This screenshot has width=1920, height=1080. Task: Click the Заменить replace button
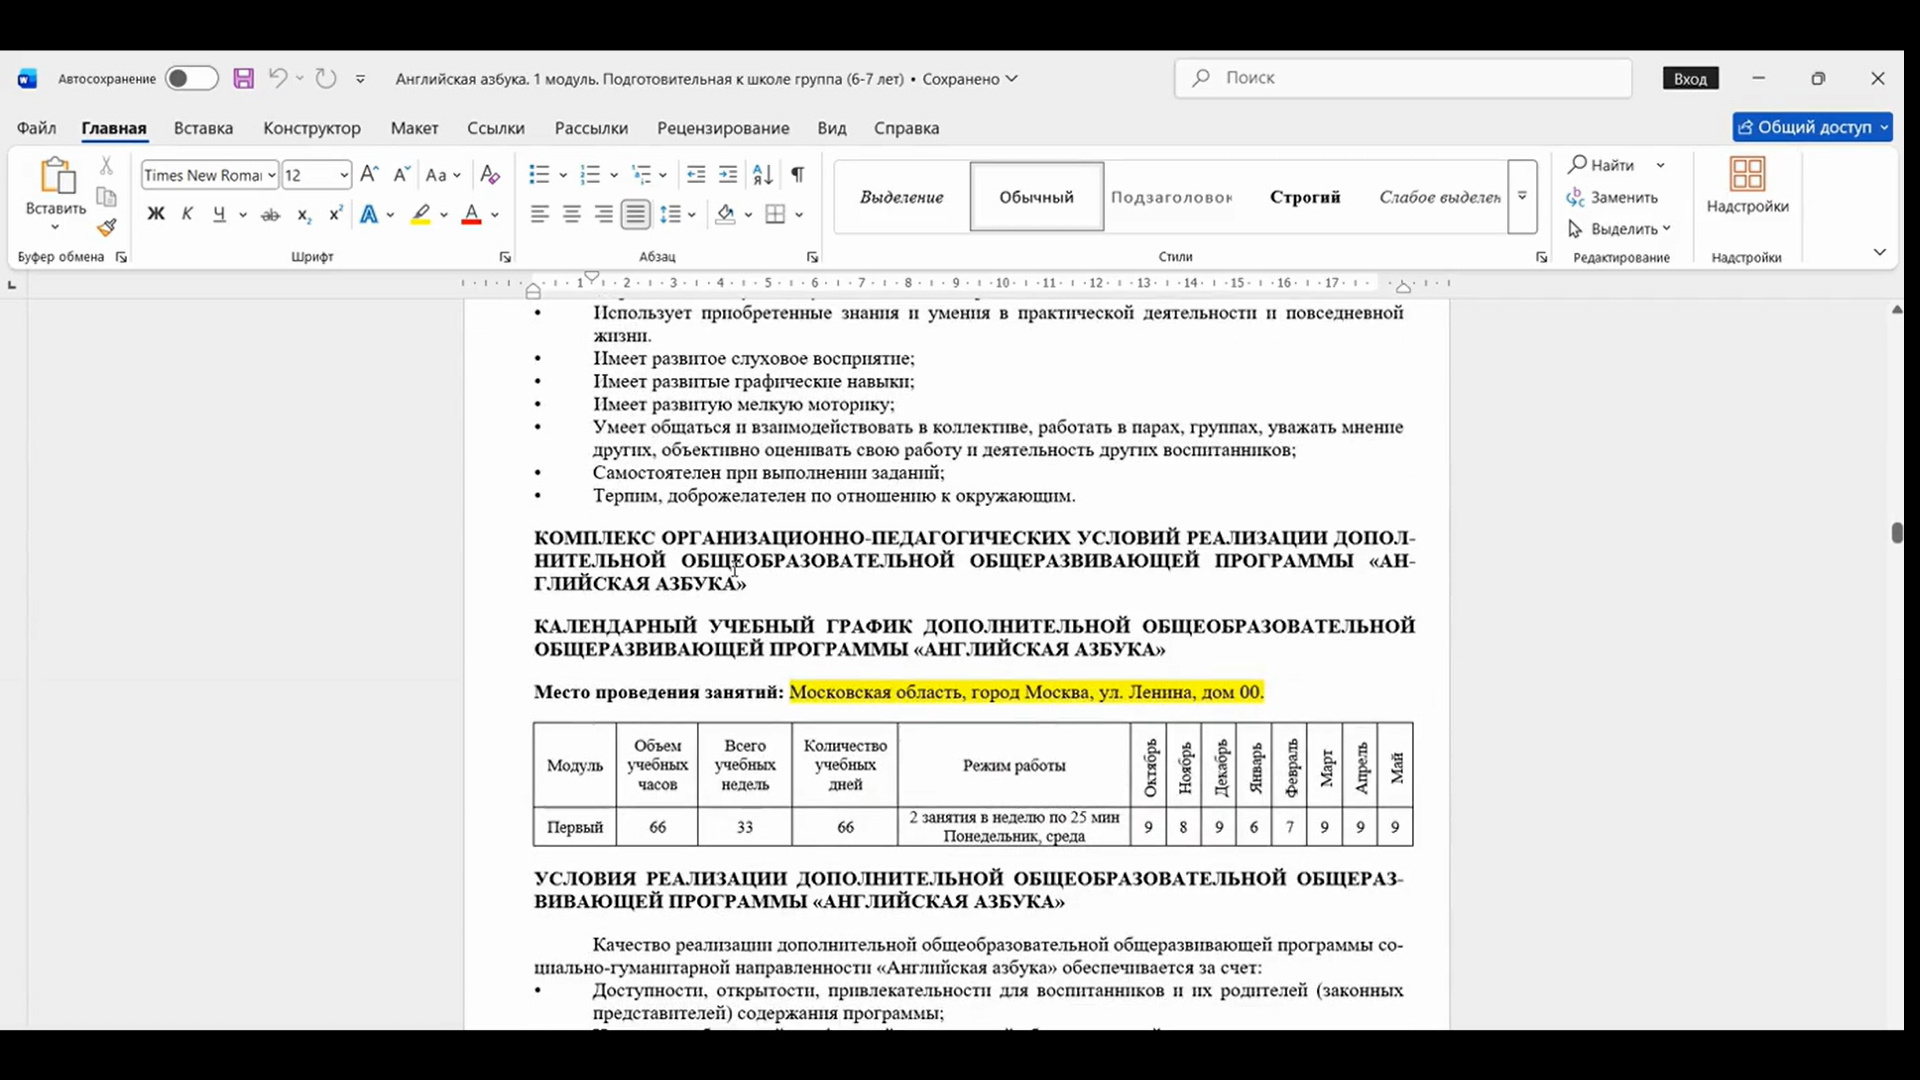point(1613,197)
